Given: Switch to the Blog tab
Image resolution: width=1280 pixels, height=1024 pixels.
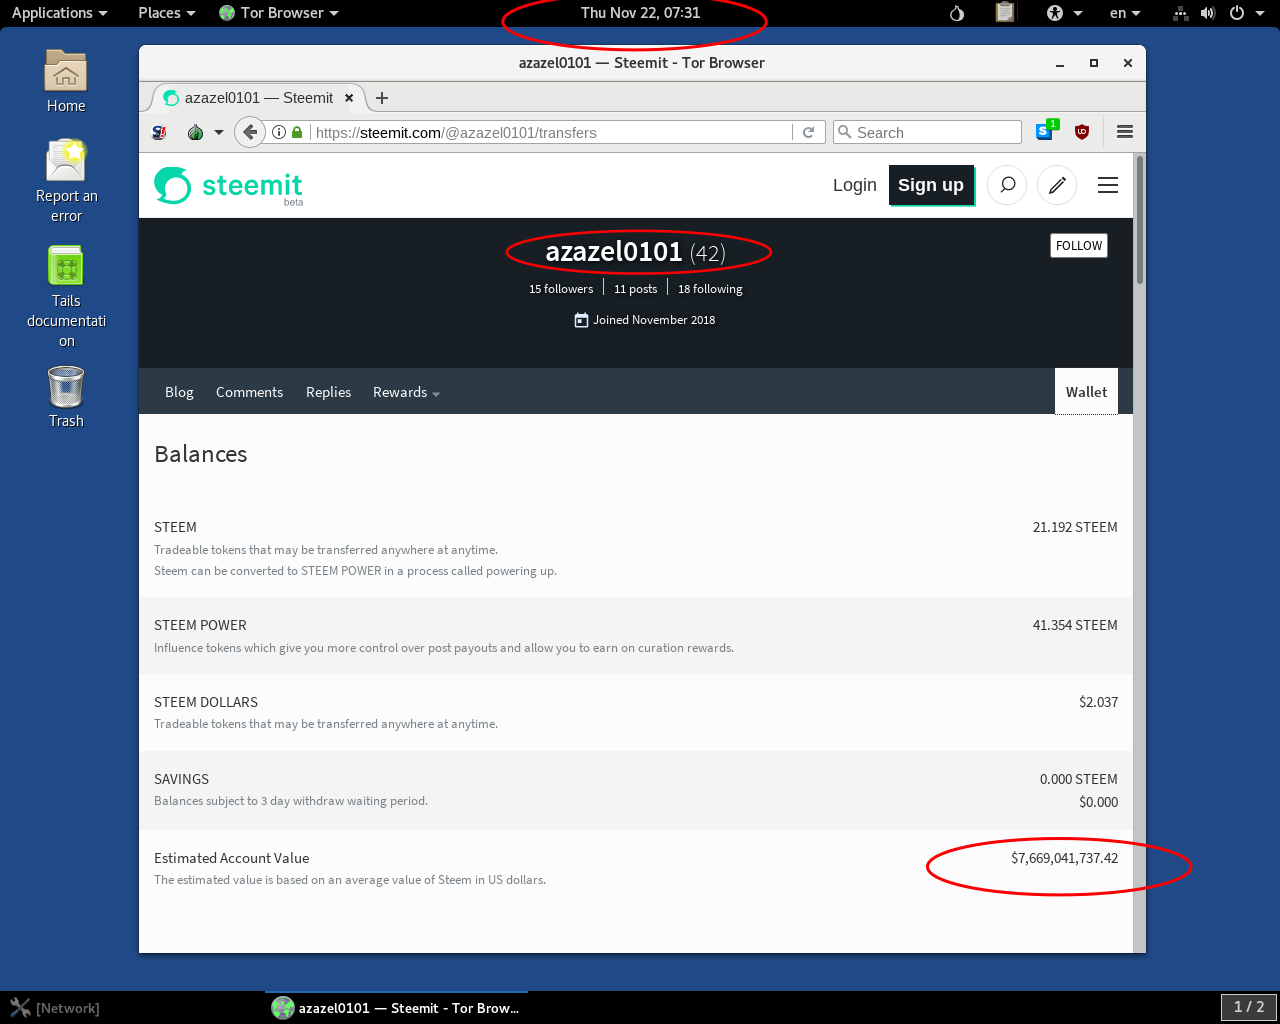Looking at the screenshot, I should click(179, 392).
